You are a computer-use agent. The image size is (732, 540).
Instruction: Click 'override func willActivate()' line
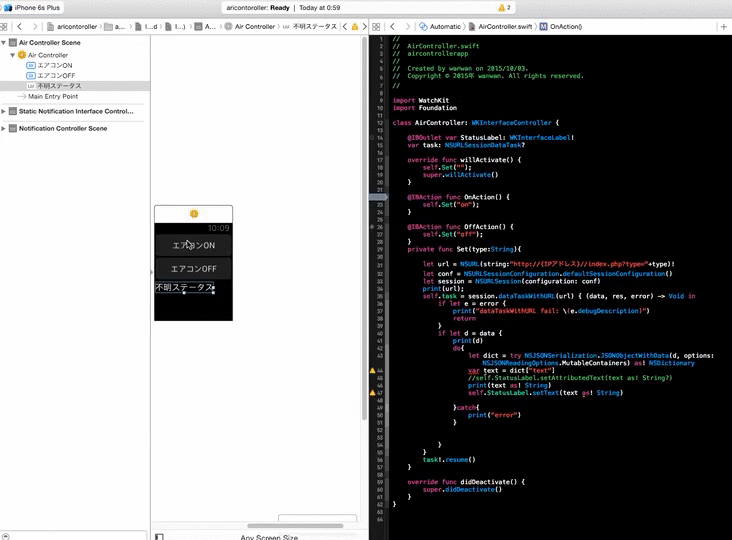(x=464, y=160)
